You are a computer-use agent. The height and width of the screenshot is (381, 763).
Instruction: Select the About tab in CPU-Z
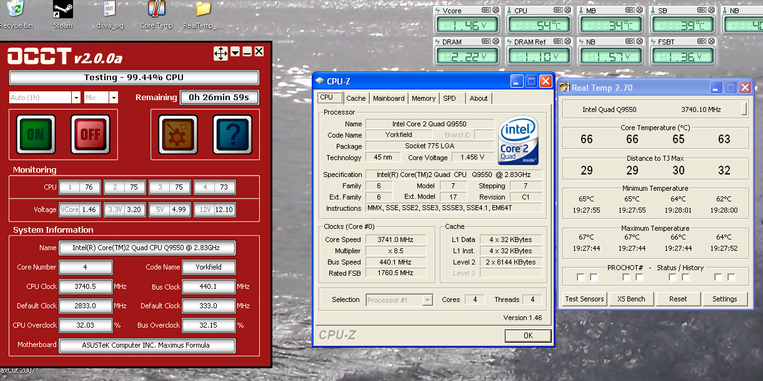[478, 98]
